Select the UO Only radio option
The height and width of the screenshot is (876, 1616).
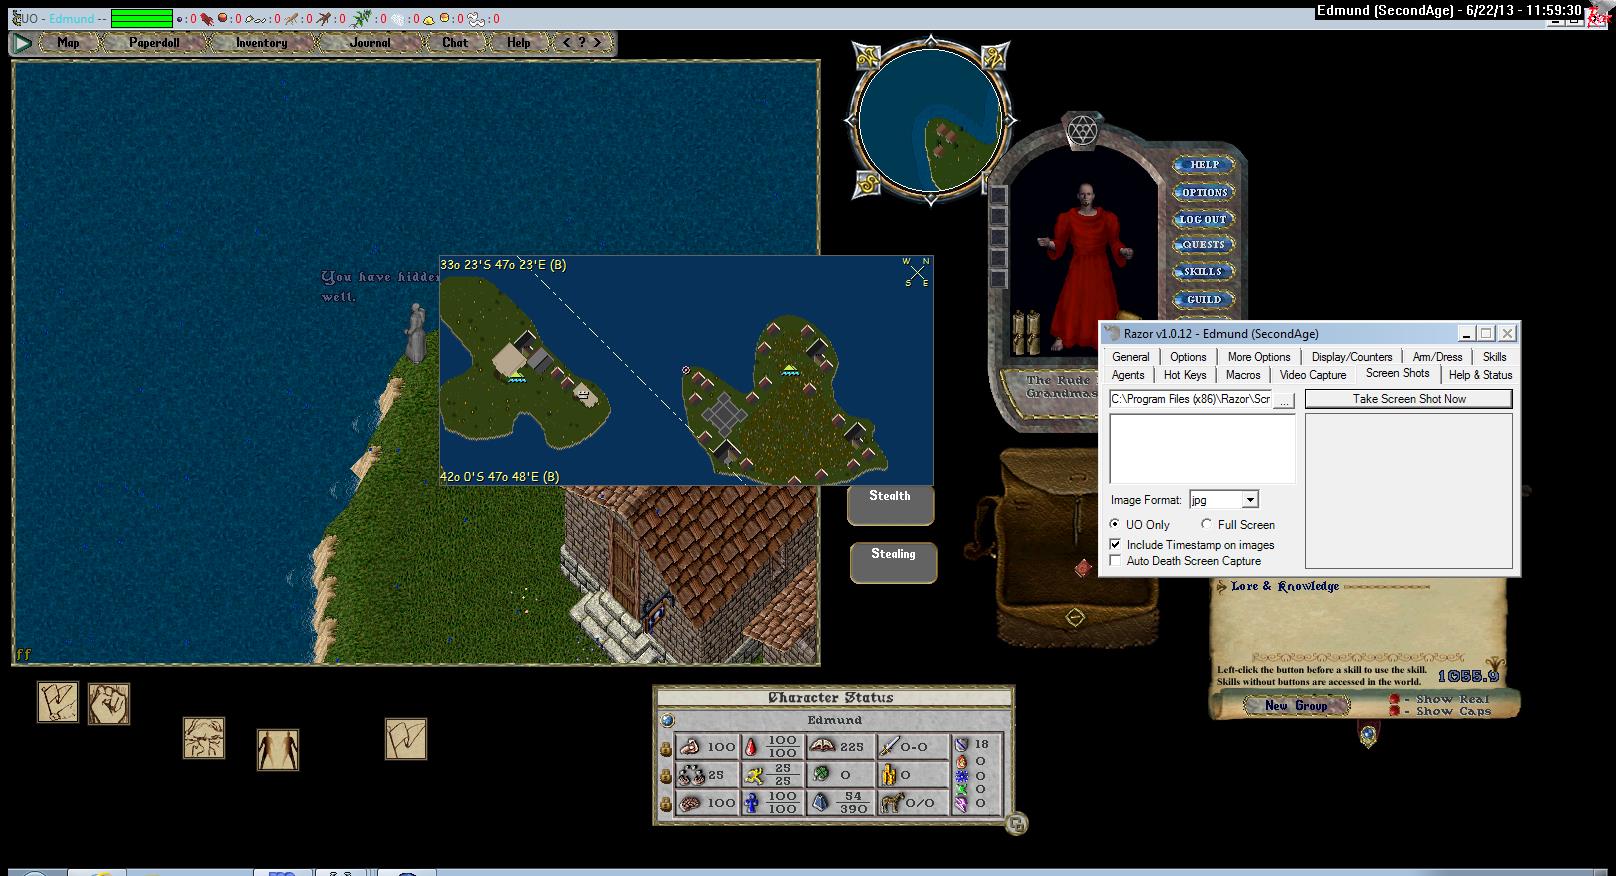[1115, 524]
